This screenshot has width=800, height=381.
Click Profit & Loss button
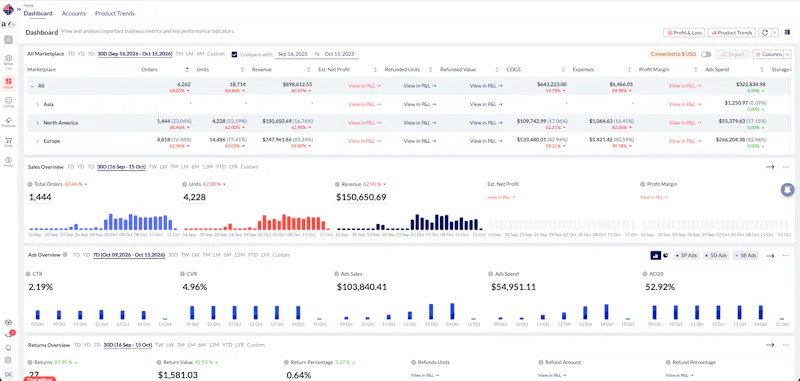(x=684, y=33)
